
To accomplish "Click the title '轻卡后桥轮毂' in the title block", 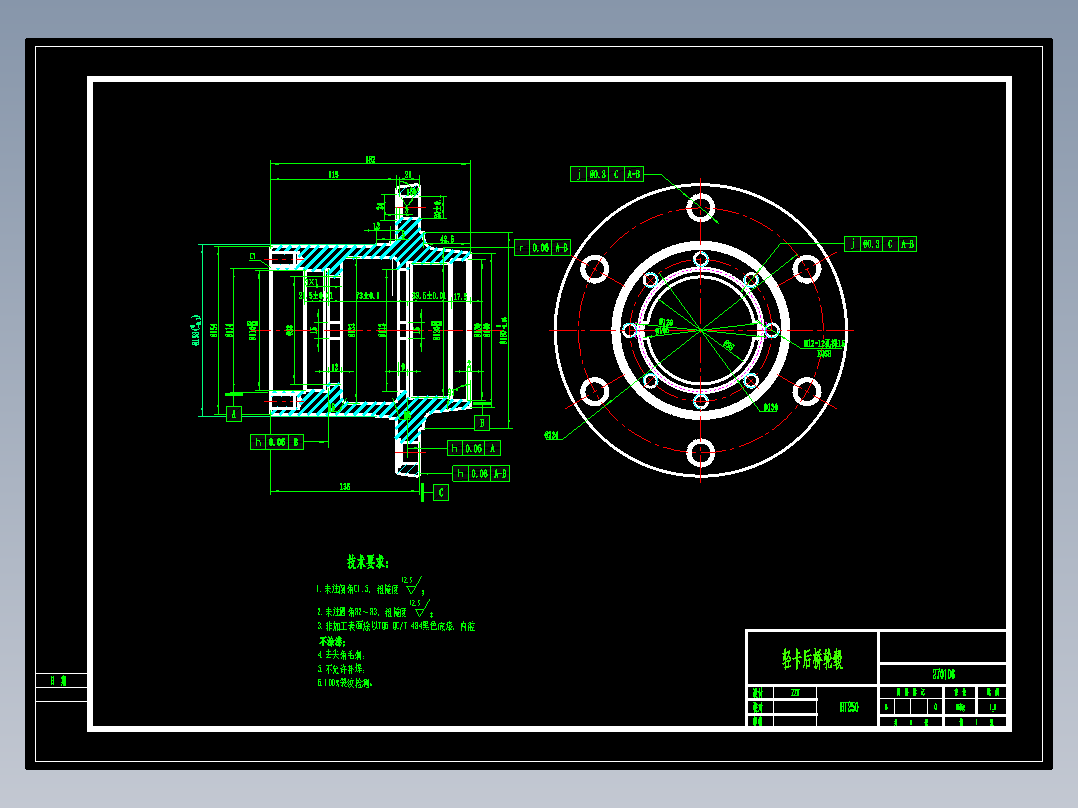I will pos(812,659).
